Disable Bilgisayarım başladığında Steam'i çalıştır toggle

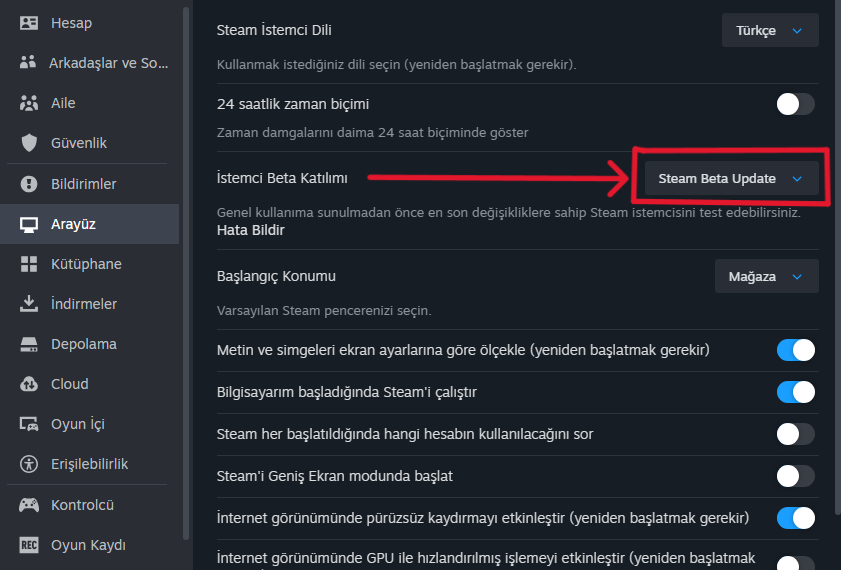point(795,392)
